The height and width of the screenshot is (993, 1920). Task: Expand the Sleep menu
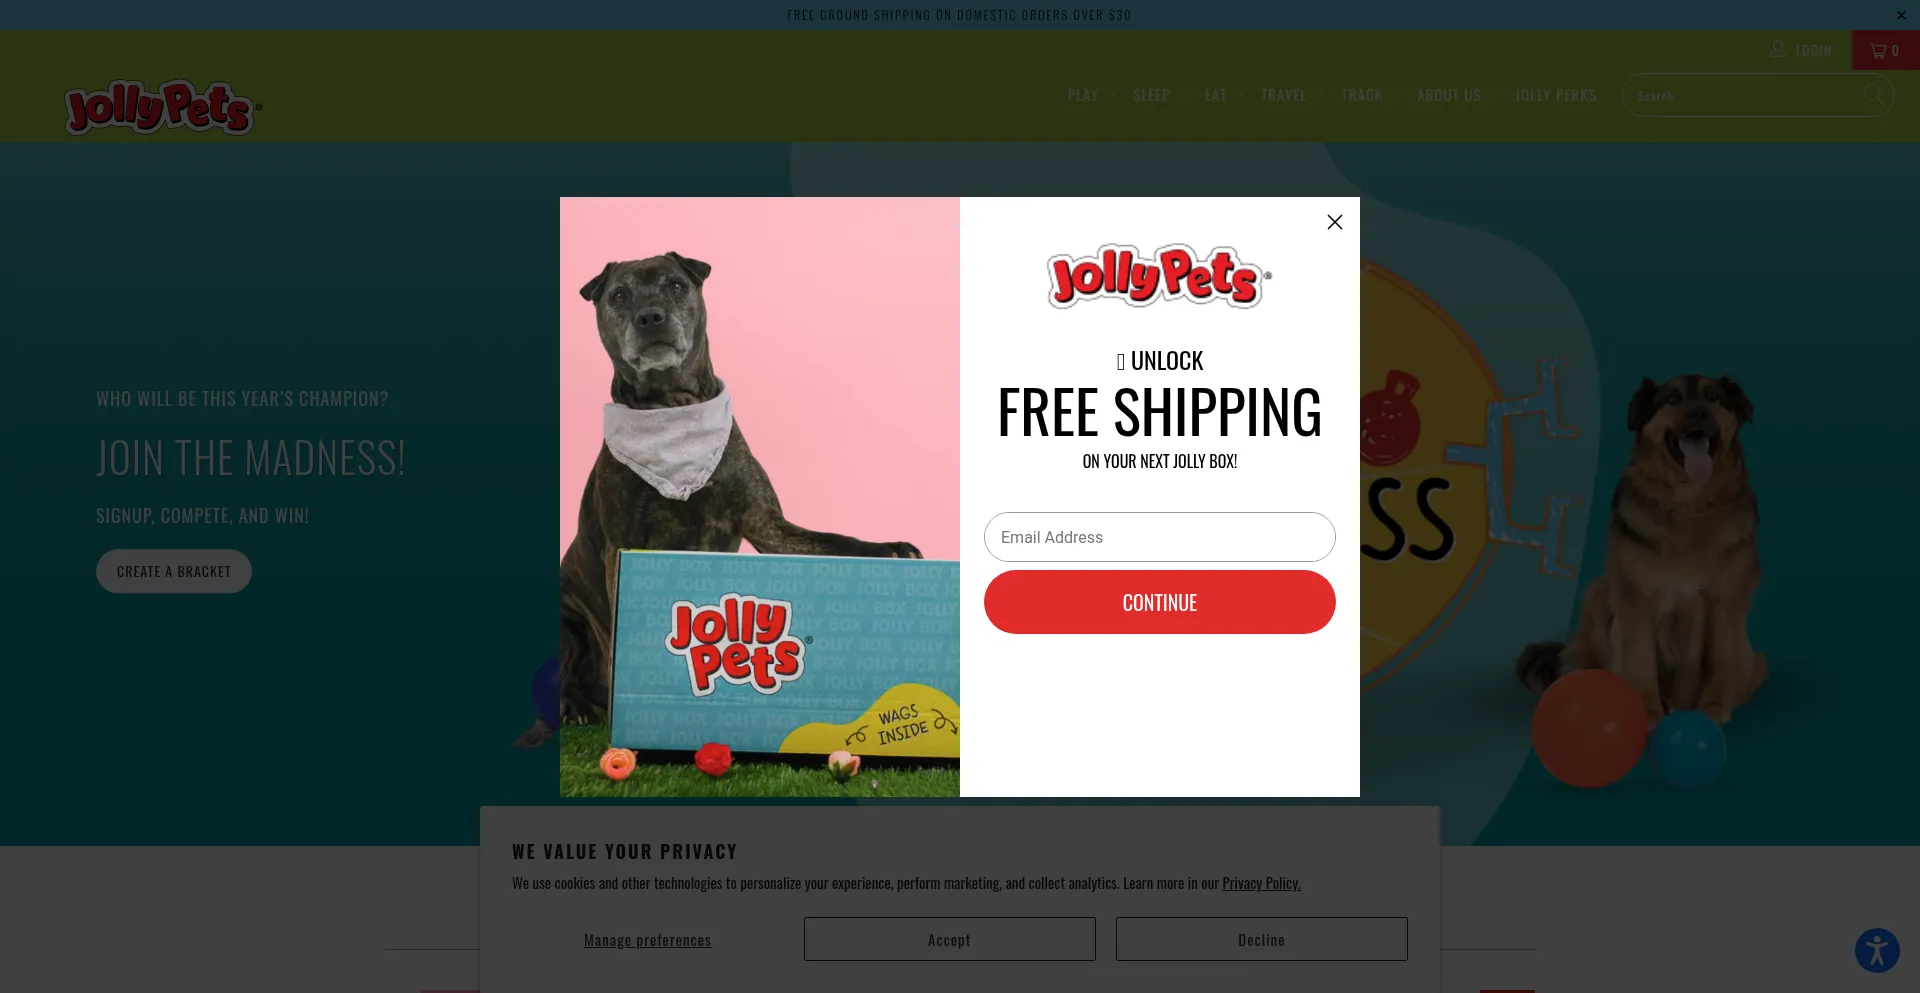coord(1158,95)
